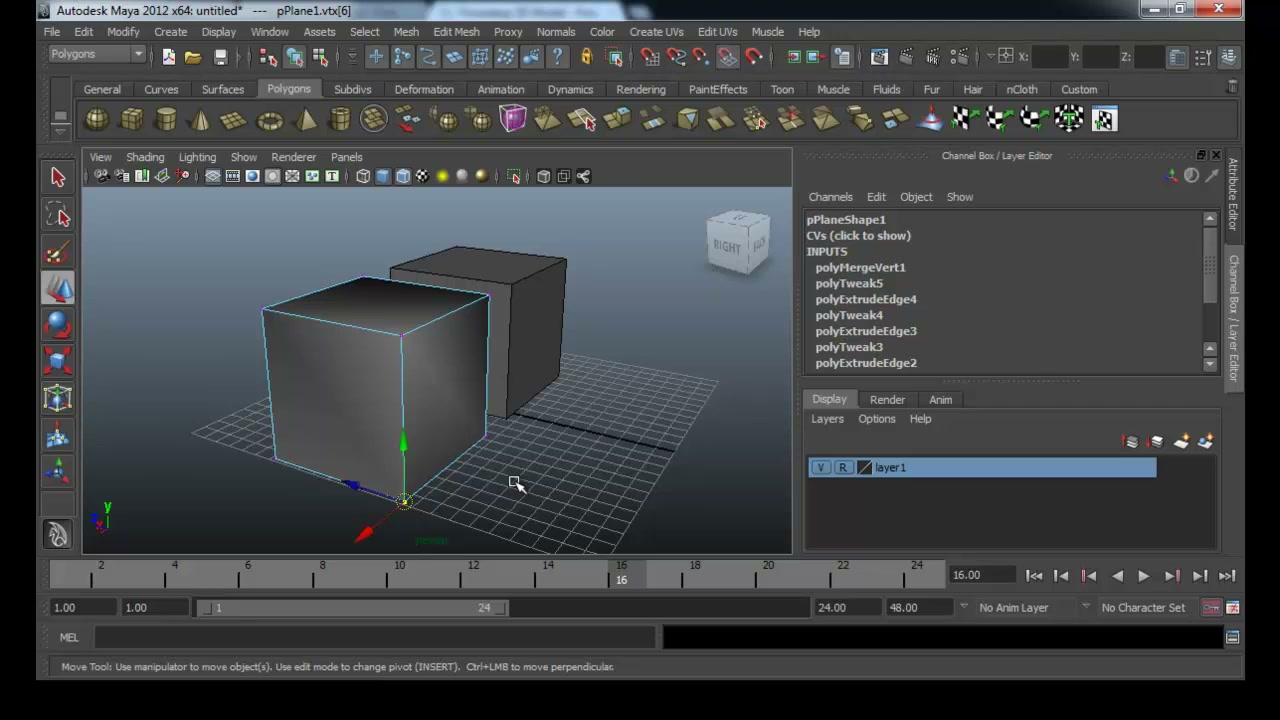Create a polygon sphere from shelf
The image size is (1280, 720).
click(96, 120)
